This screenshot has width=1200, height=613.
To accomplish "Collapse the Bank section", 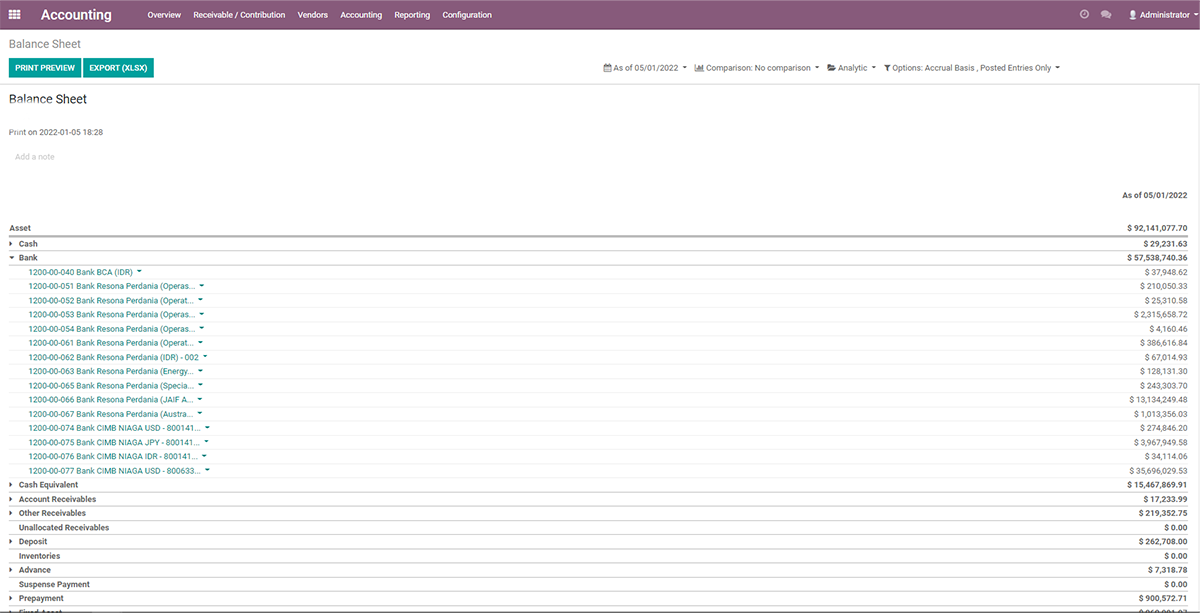I will pos(12,258).
